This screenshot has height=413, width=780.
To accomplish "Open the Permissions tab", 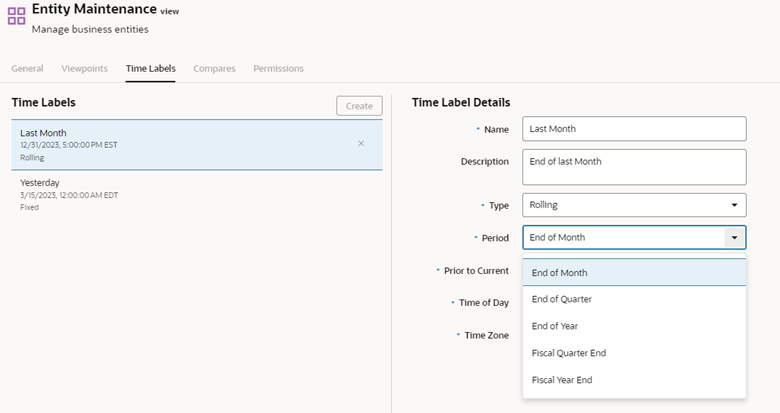I will [278, 69].
